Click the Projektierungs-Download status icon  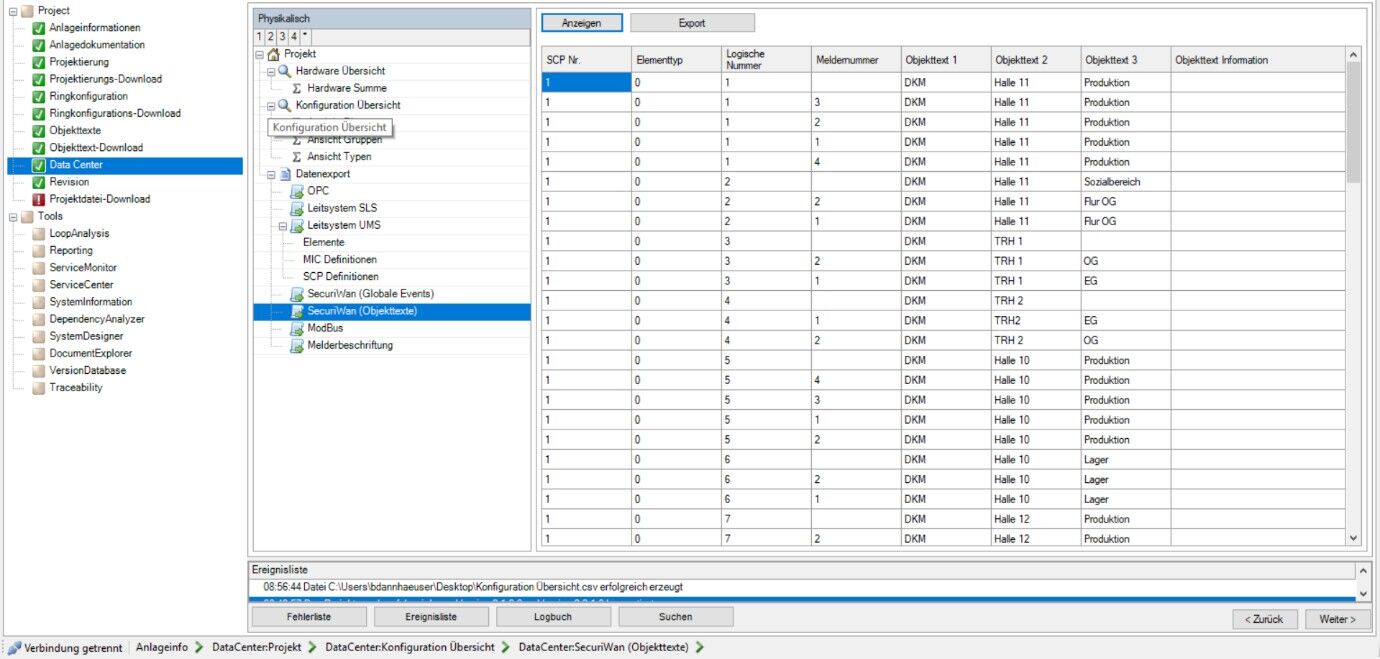(38, 79)
